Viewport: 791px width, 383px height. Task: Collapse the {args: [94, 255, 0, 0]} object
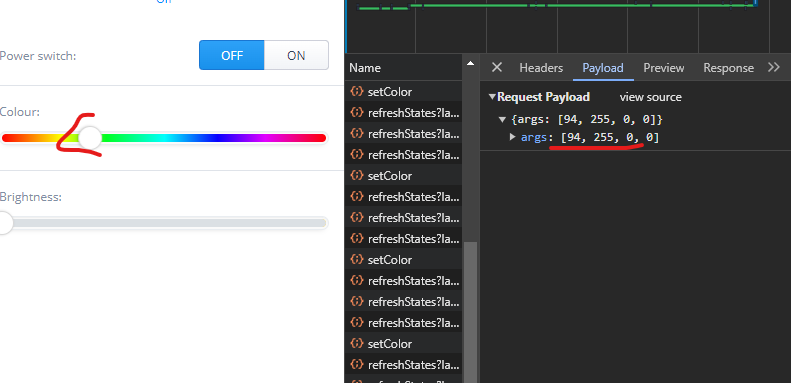(502, 120)
